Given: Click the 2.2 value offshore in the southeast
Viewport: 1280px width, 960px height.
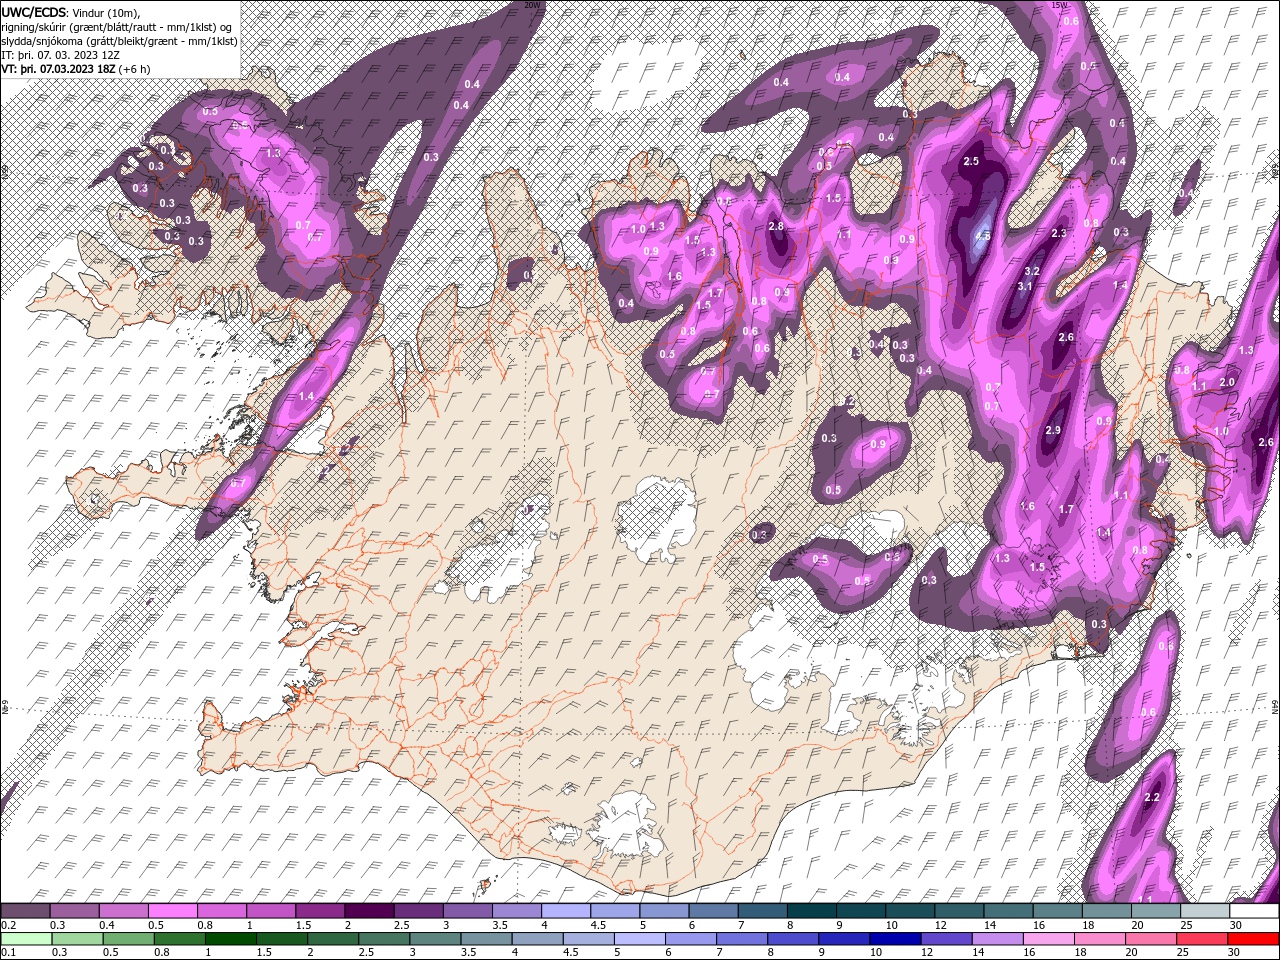Looking at the screenshot, I should pos(1151,797).
